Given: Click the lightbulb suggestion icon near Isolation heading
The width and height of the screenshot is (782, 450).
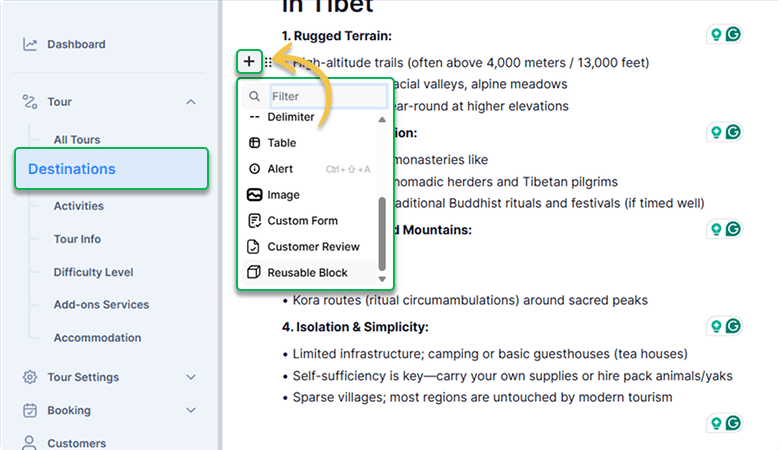Looking at the screenshot, I should click(x=716, y=326).
